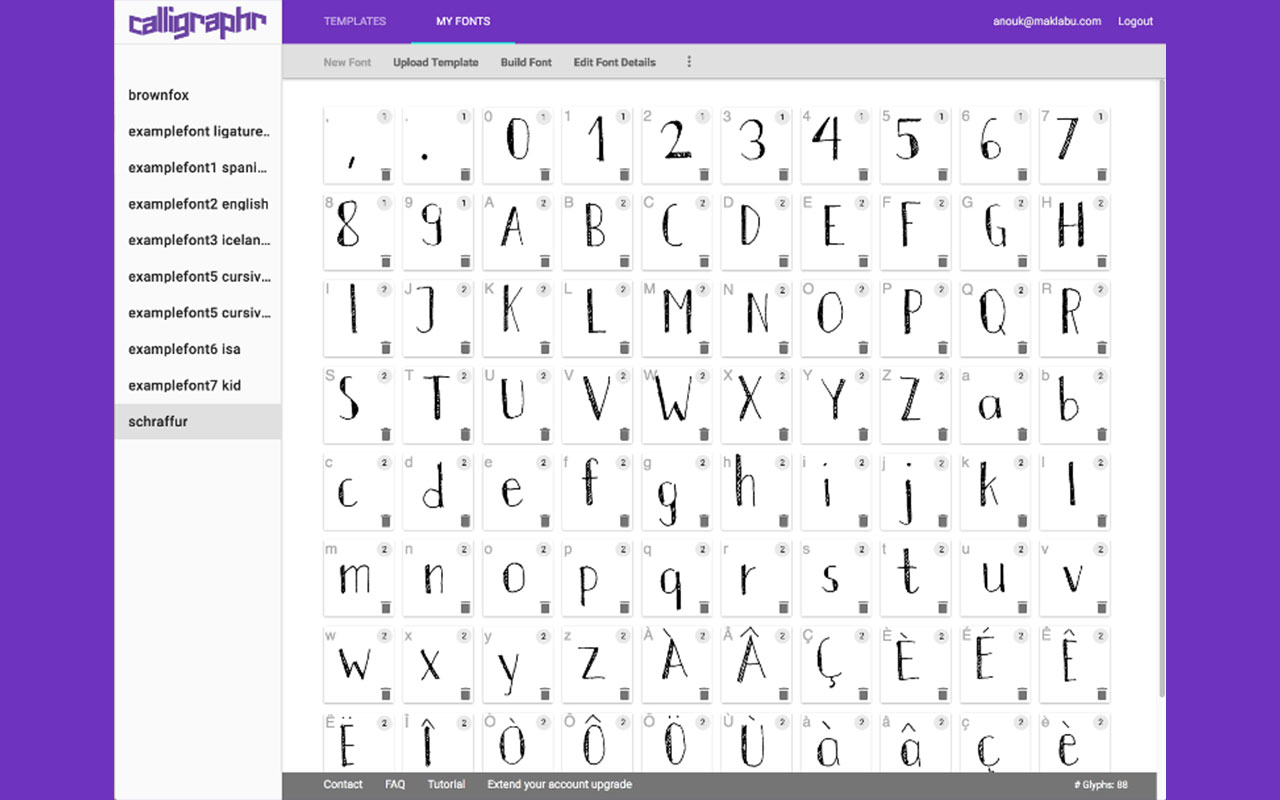This screenshot has width=1280, height=800.
Task: Click Build Font
Action: pyautogui.click(x=526, y=61)
